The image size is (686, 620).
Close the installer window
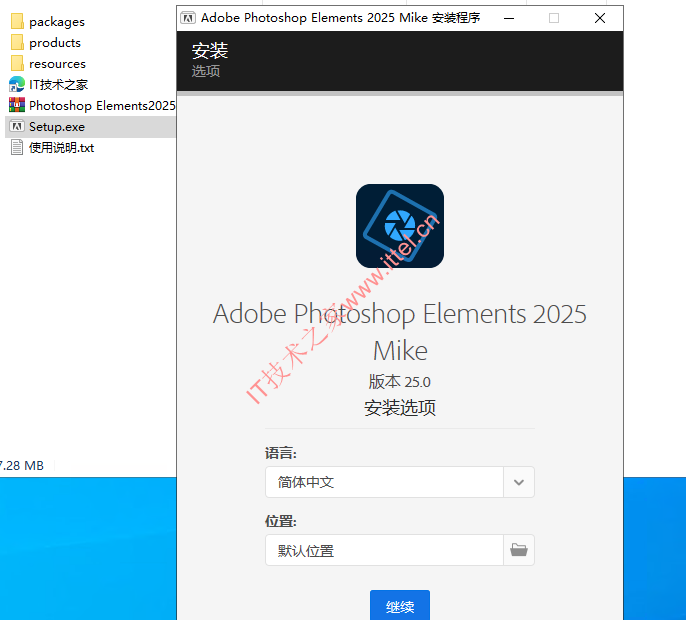[600, 18]
